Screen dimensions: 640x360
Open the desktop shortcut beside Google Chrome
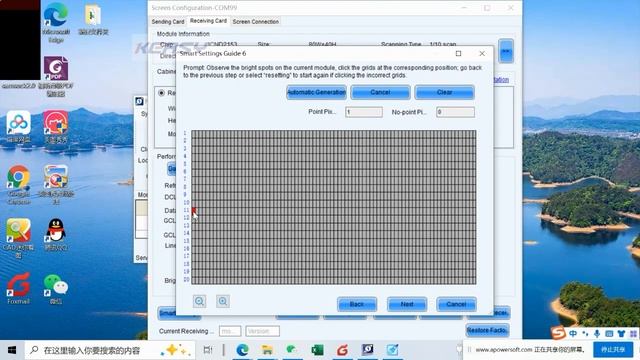[56, 184]
